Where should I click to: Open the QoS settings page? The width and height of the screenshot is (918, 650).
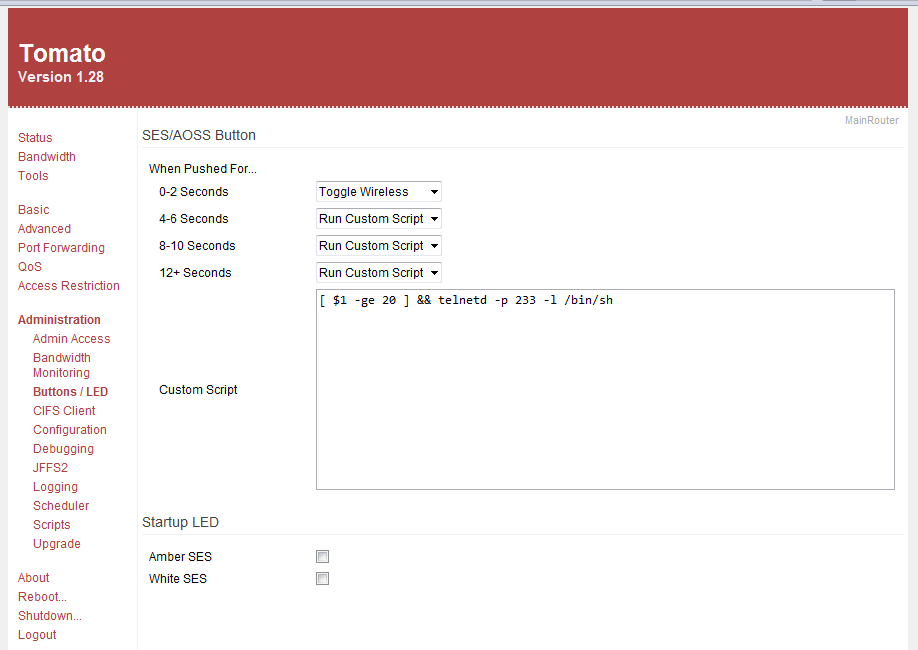coord(30,266)
